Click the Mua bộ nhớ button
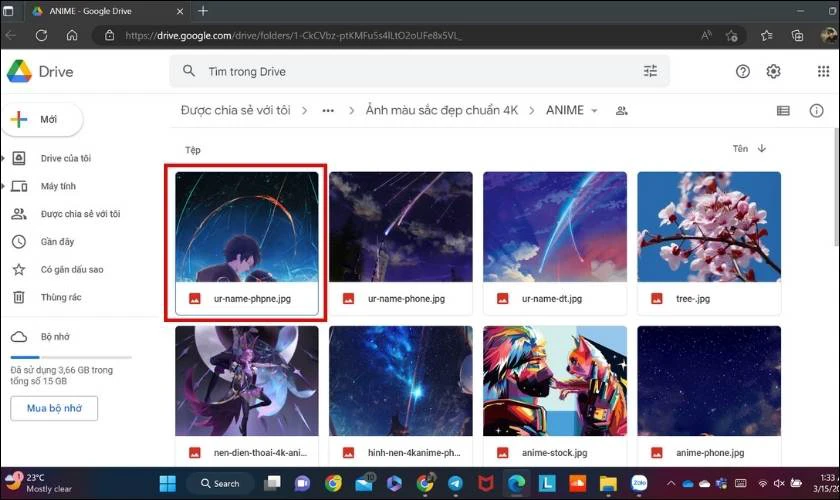This screenshot has width=840, height=500. tap(54, 408)
